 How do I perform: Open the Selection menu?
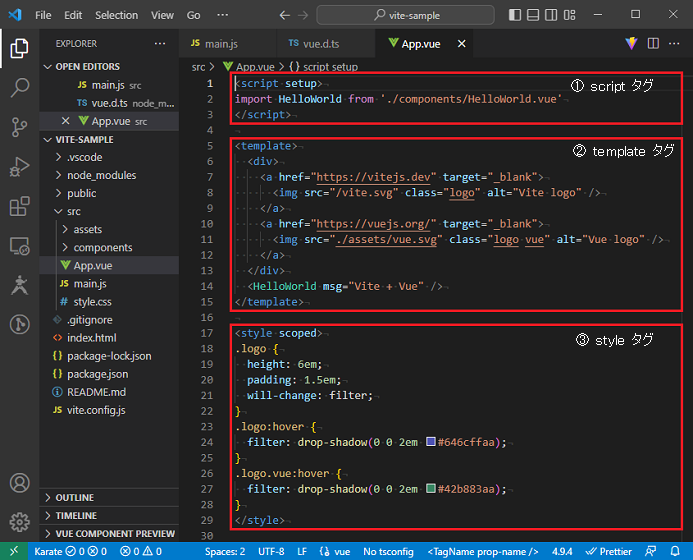(x=116, y=15)
